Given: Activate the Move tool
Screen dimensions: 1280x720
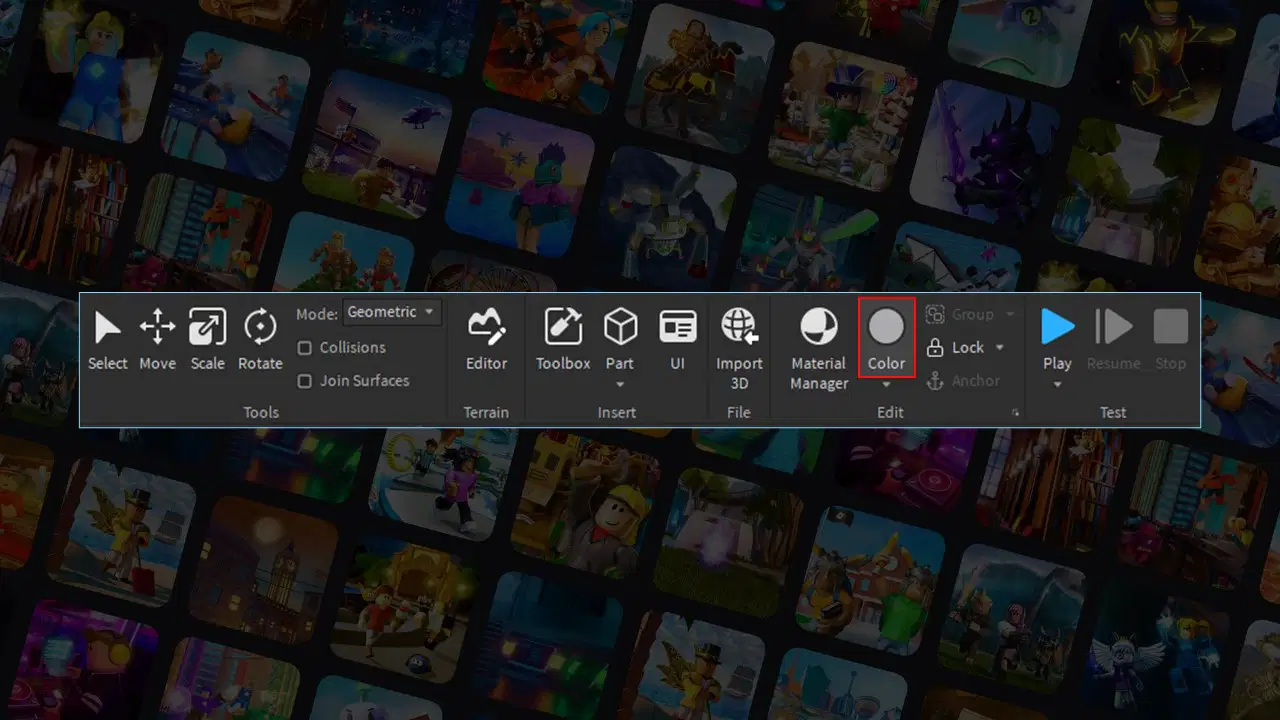Looking at the screenshot, I should coord(157,338).
